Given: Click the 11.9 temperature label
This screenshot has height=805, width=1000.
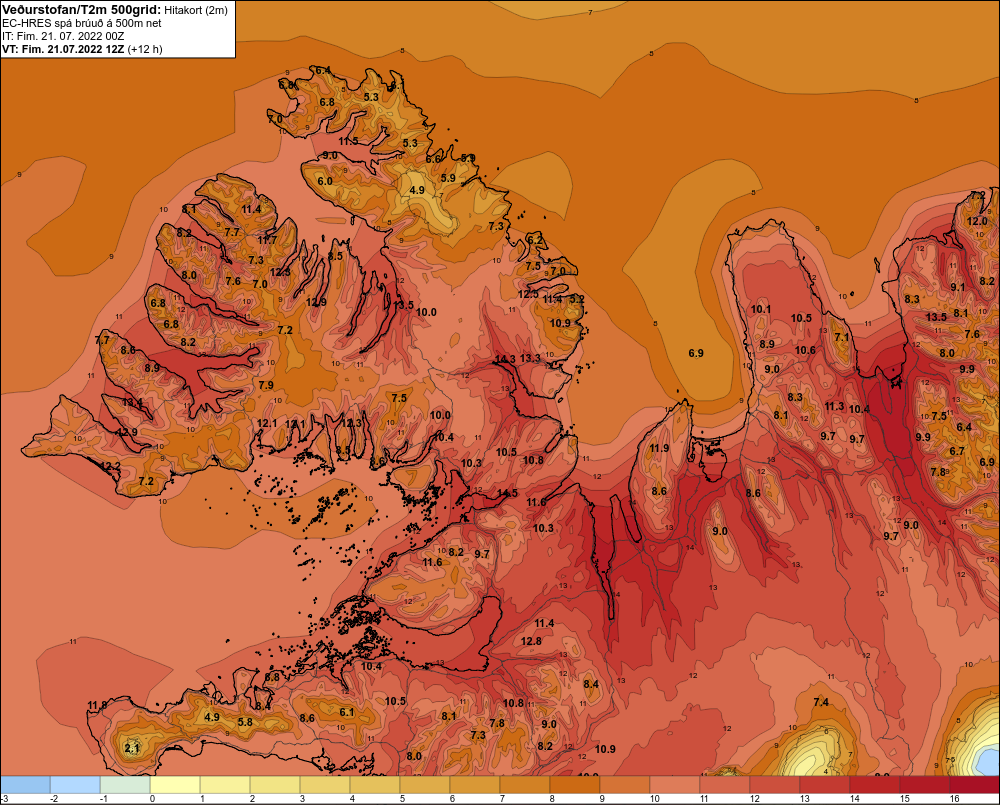Looking at the screenshot, I should [659, 448].
